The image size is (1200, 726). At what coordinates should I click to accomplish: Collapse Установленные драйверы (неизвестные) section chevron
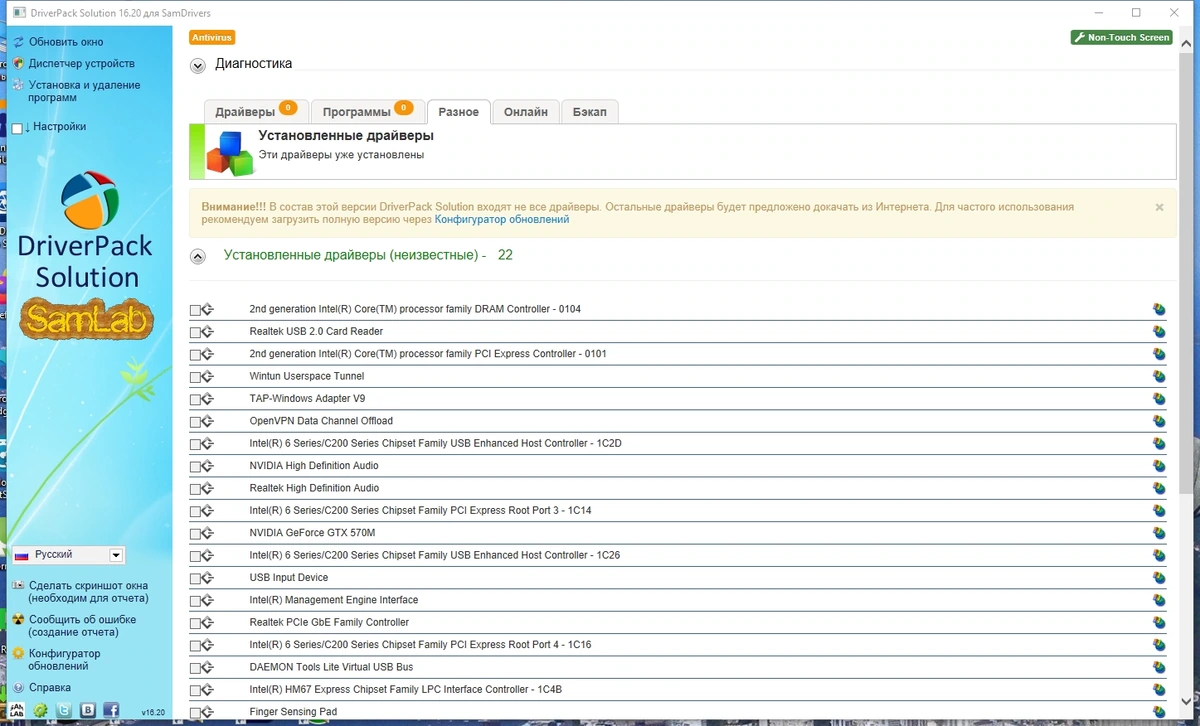(x=198, y=257)
